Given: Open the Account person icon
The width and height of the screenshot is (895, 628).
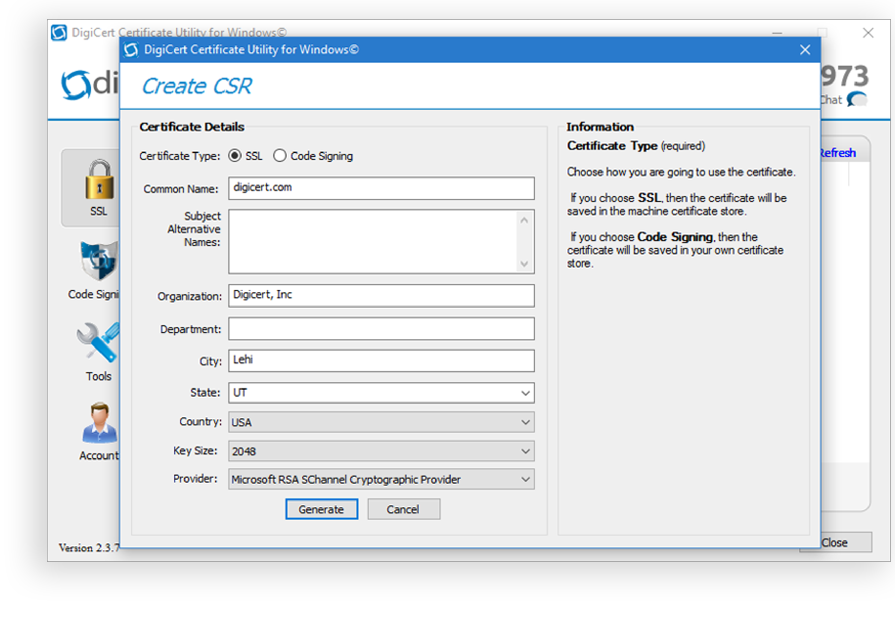Looking at the screenshot, I should [99, 423].
